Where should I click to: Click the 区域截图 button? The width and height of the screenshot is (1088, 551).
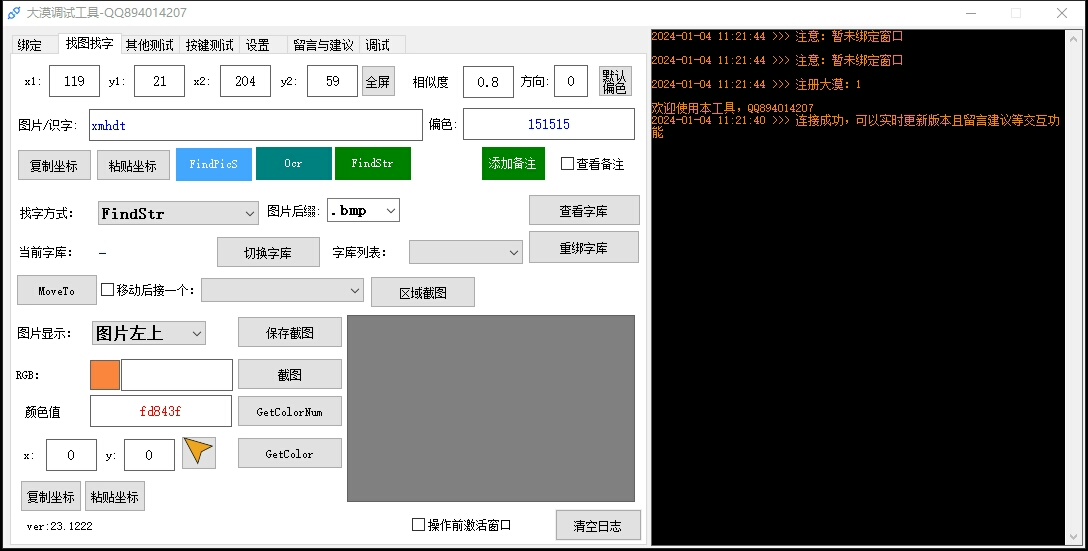pyautogui.click(x=423, y=293)
